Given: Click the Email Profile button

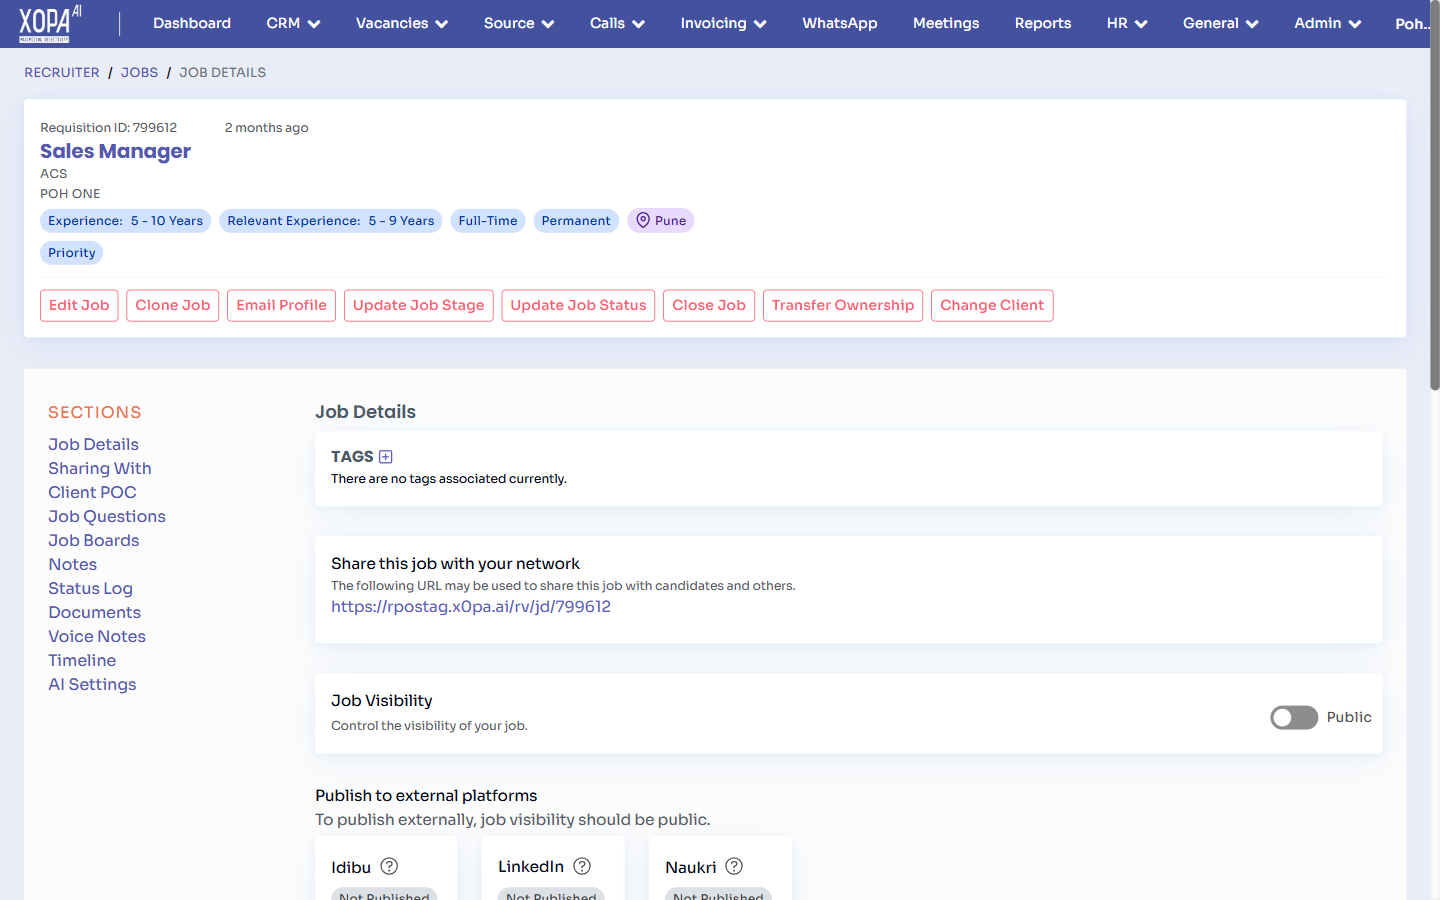Looking at the screenshot, I should pos(282,306).
